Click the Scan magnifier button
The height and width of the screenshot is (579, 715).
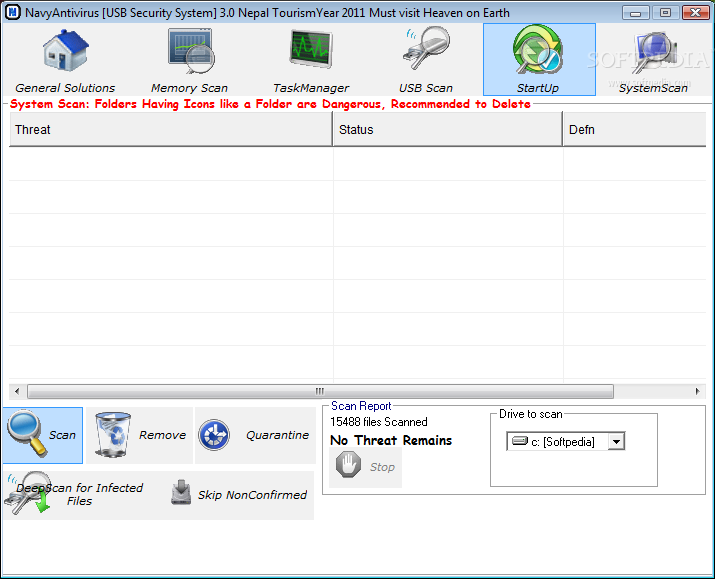pyautogui.click(x=43, y=435)
